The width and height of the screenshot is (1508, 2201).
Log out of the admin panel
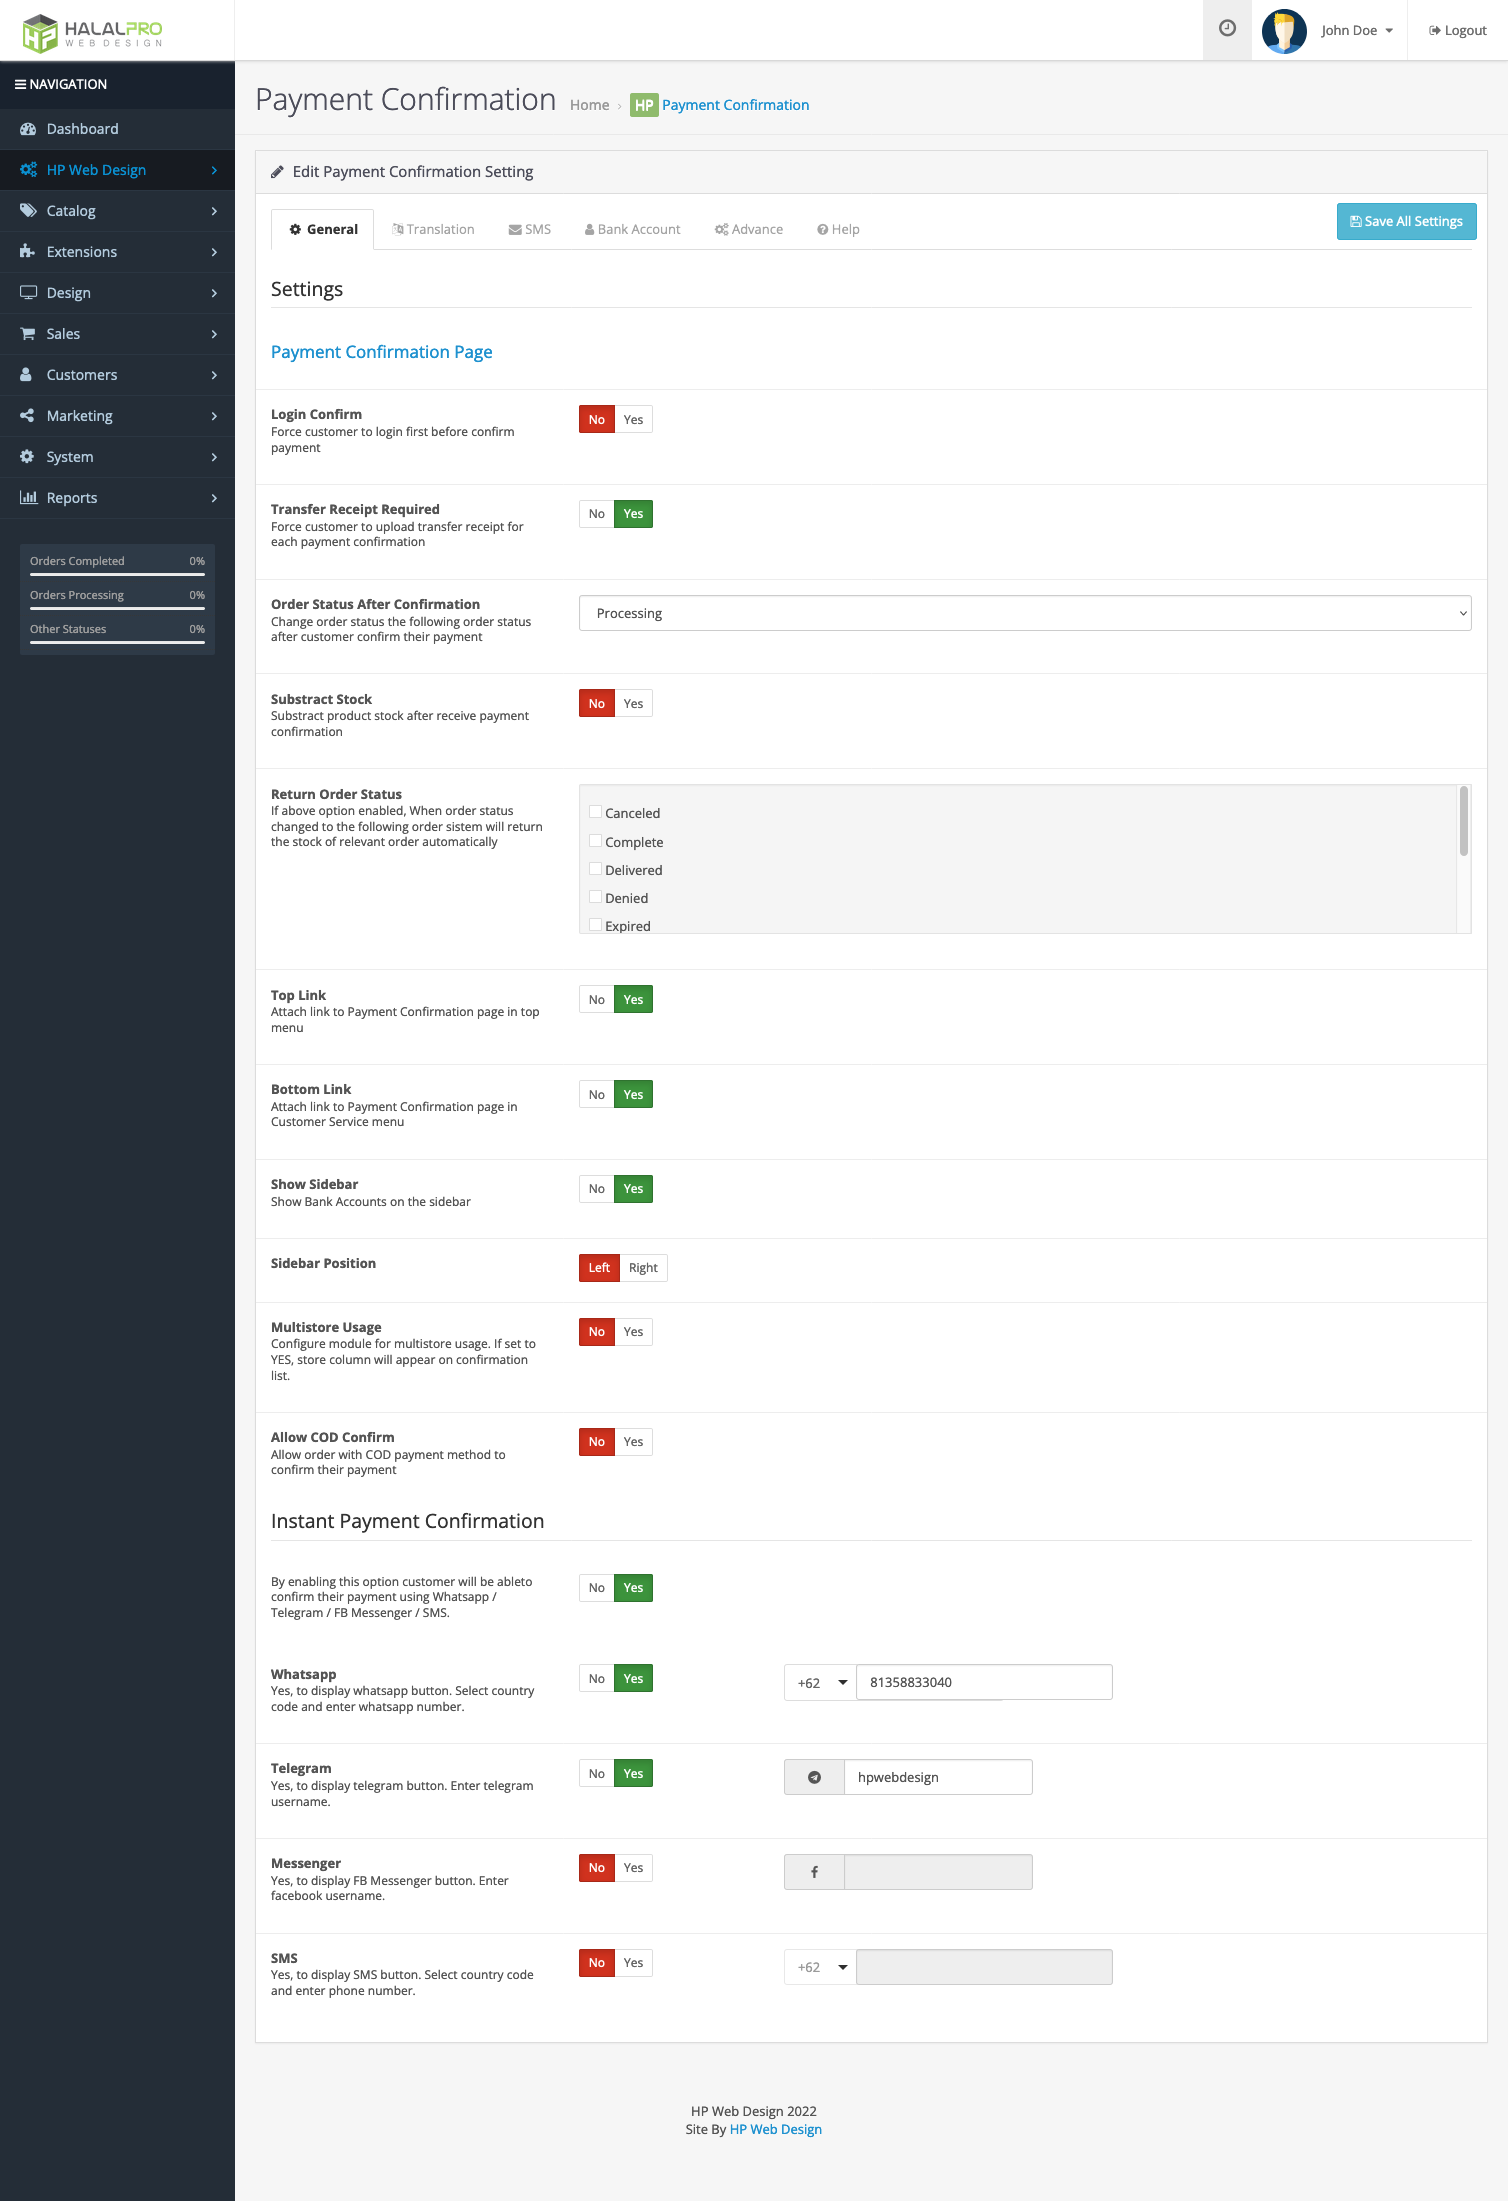pos(1458,30)
